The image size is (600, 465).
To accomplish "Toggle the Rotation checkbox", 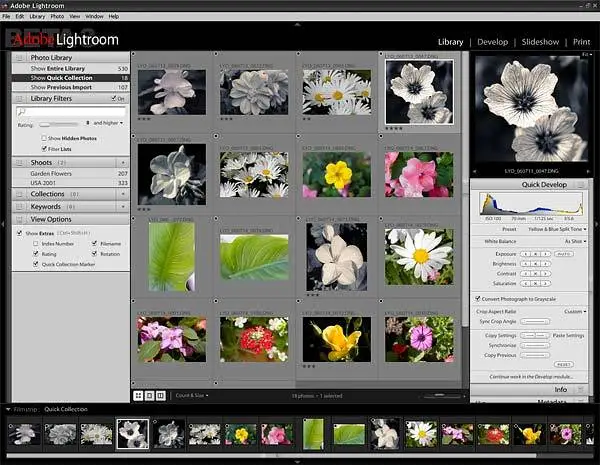I will coord(94,254).
